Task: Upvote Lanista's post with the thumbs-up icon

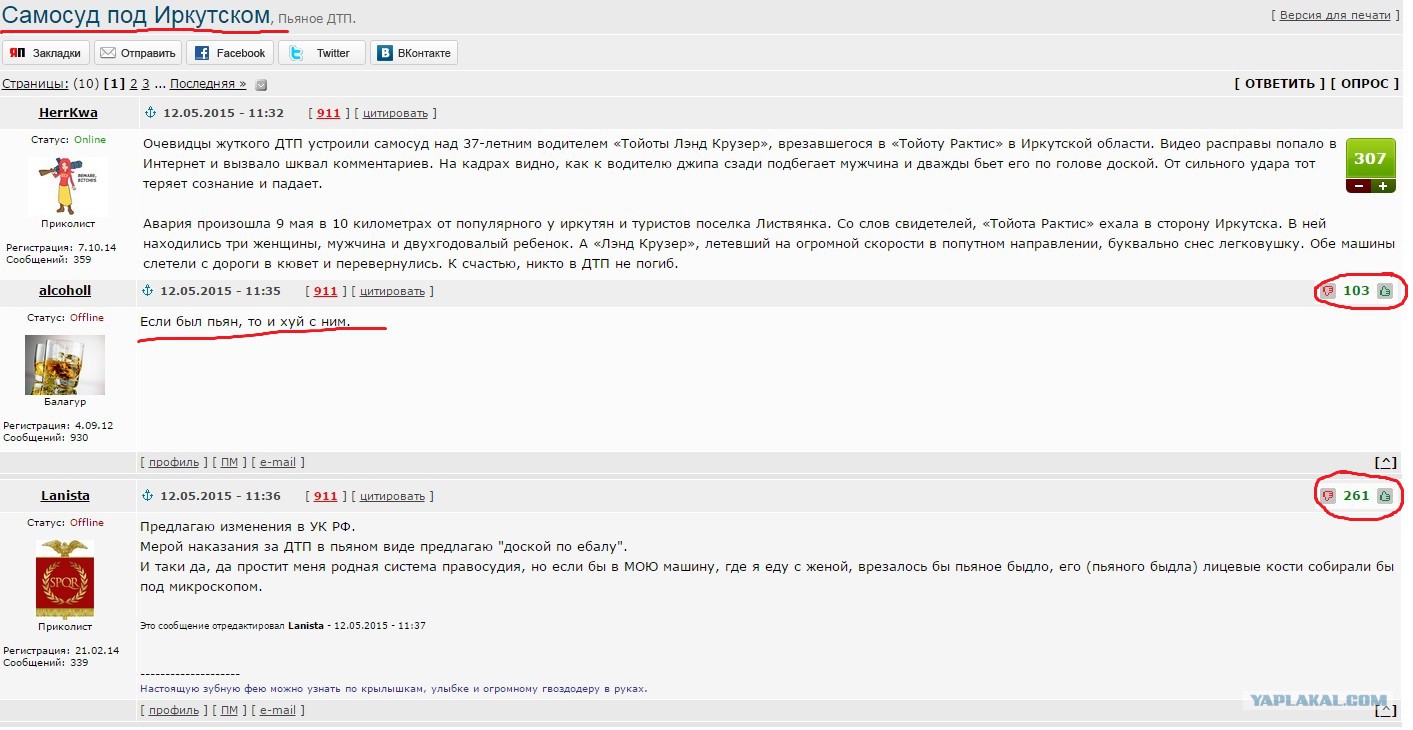Action: coord(1385,496)
